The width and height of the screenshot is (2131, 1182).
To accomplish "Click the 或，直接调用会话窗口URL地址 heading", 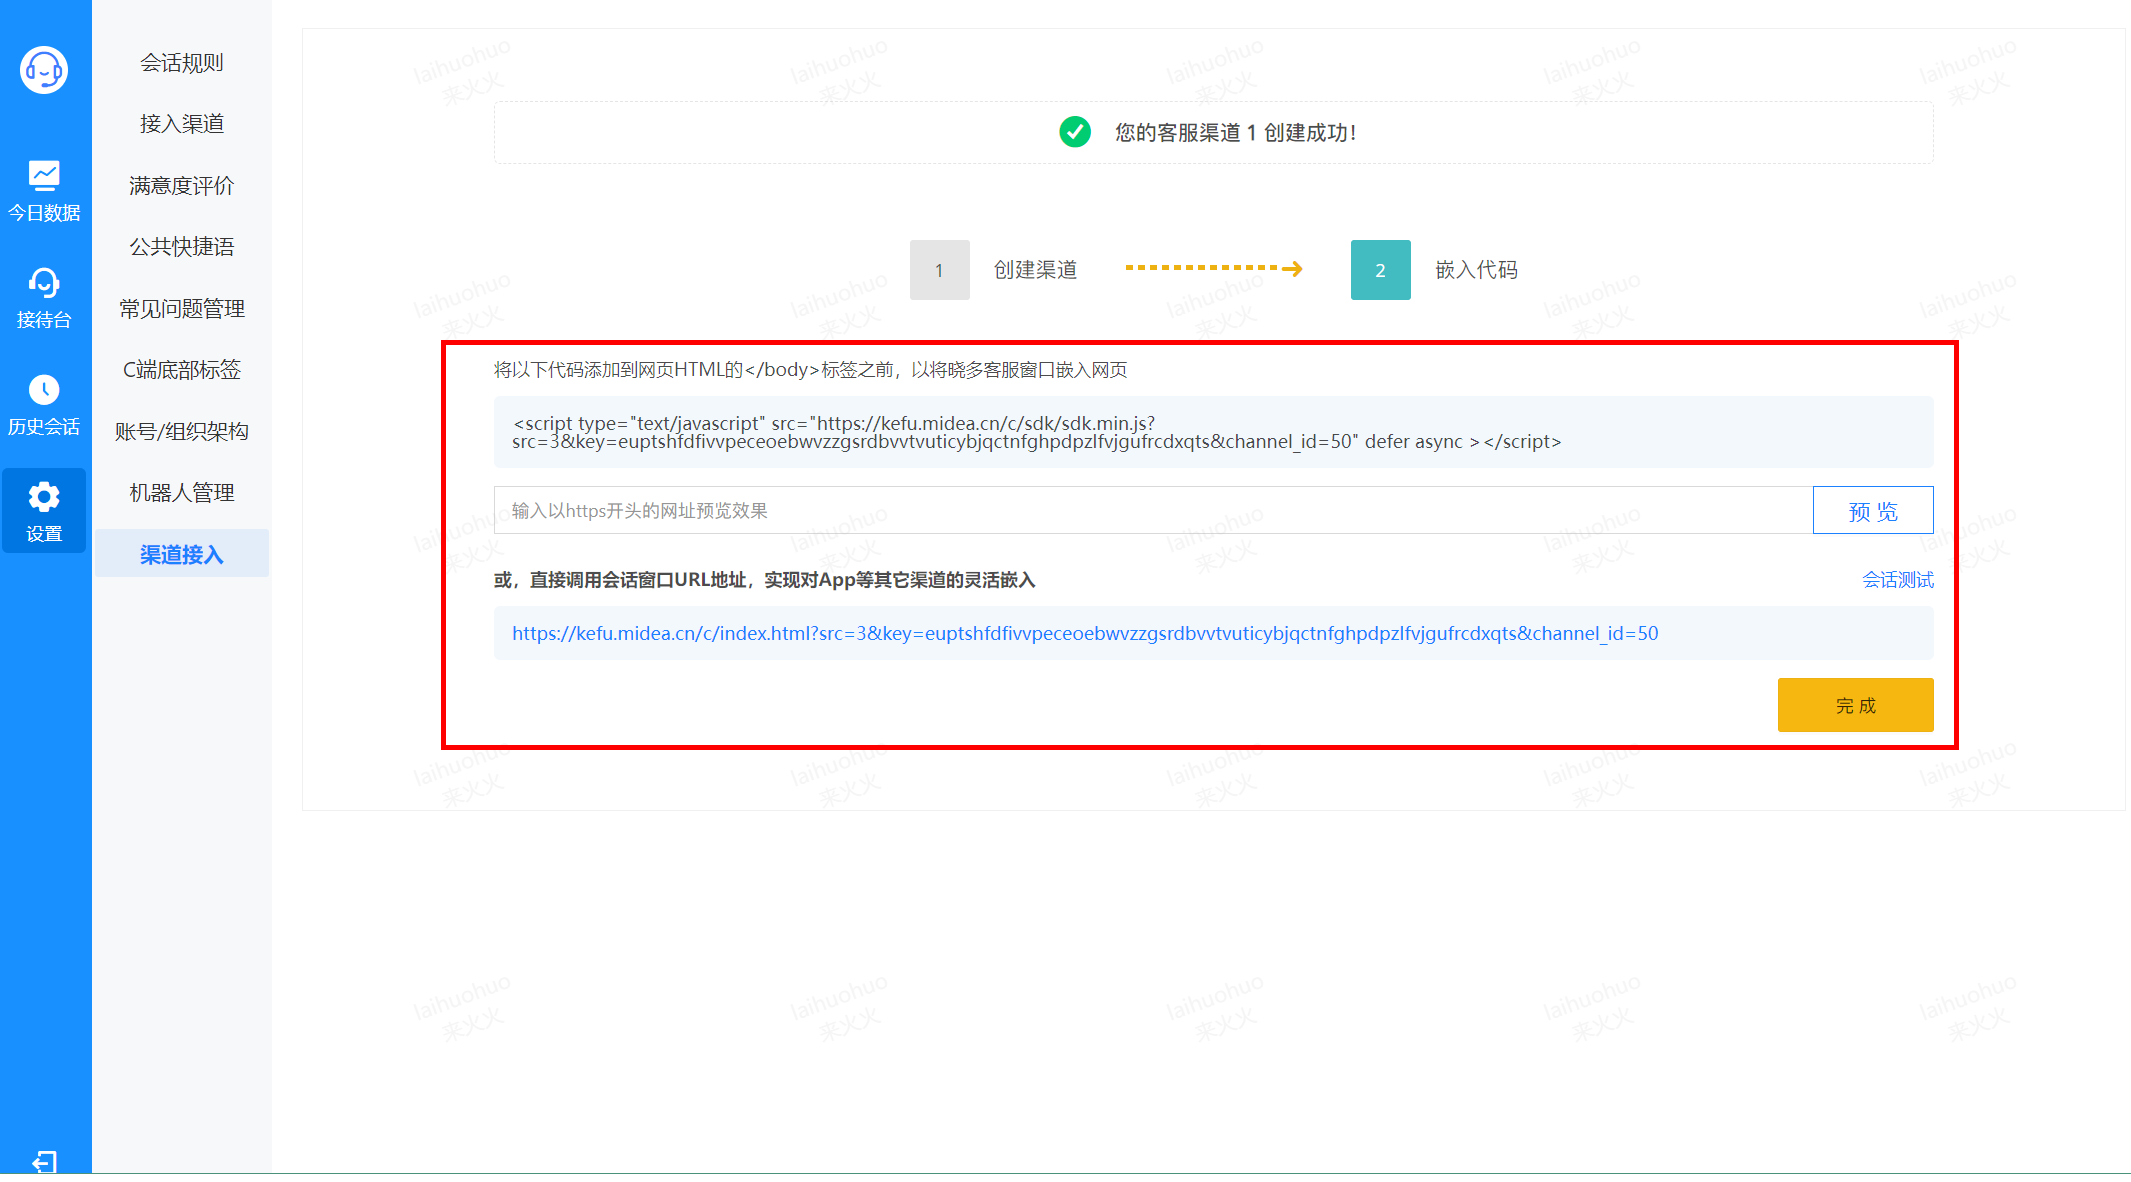I will coord(765,580).
